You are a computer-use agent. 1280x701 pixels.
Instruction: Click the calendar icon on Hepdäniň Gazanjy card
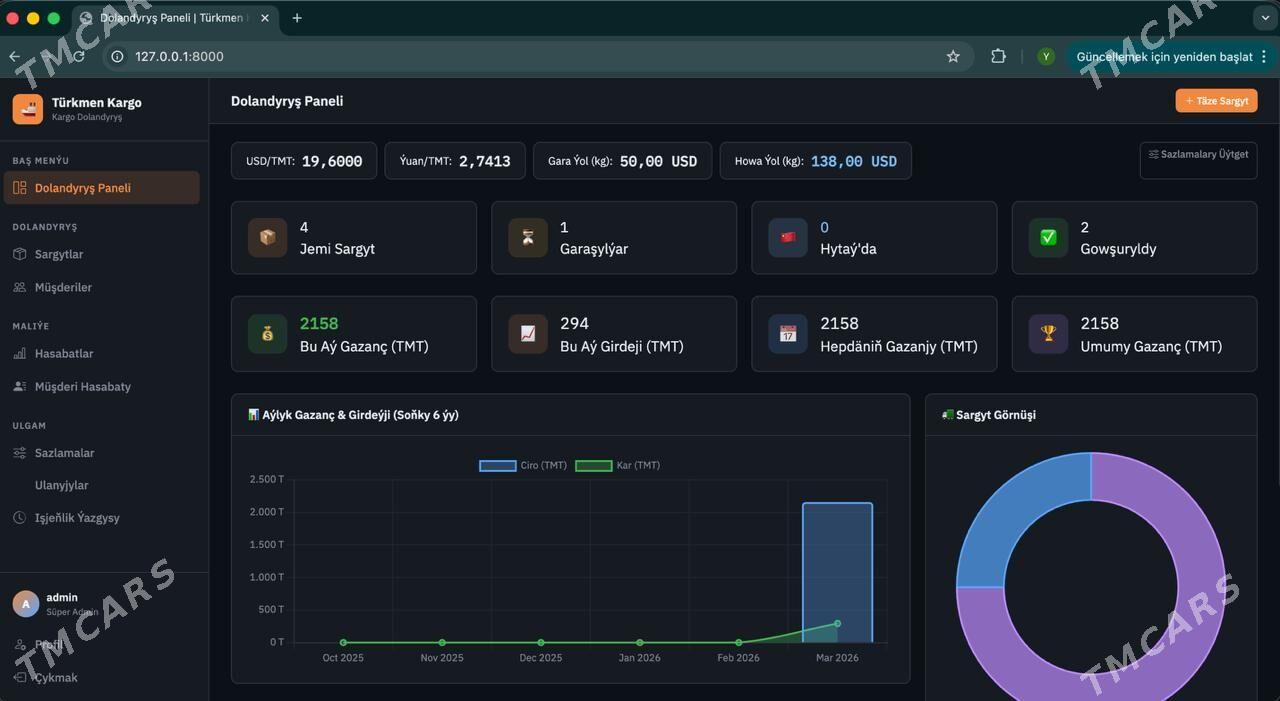tap(788, 334)
